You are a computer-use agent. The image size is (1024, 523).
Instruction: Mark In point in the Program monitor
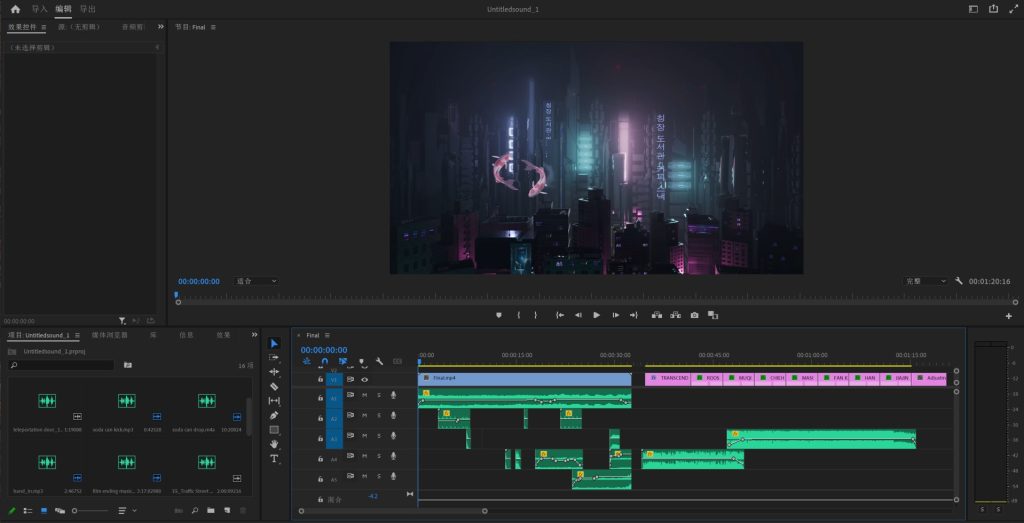click(519, 315)
